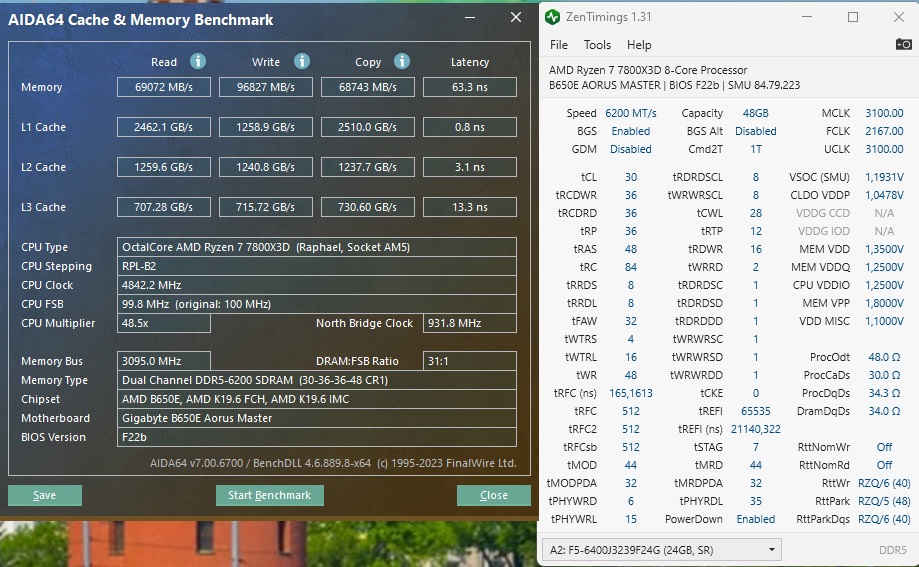This screenshot has width=919, height=567.
Task: Select L3 Cache Copy value 730.60 GB/s
Action: point(367,206)
